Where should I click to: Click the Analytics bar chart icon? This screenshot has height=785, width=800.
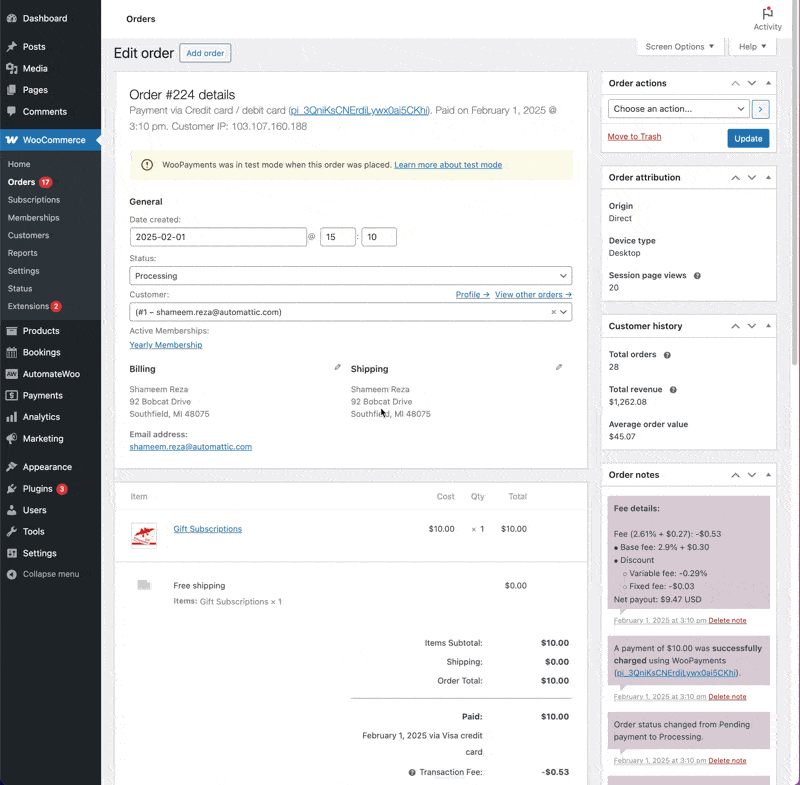[12, 417]
